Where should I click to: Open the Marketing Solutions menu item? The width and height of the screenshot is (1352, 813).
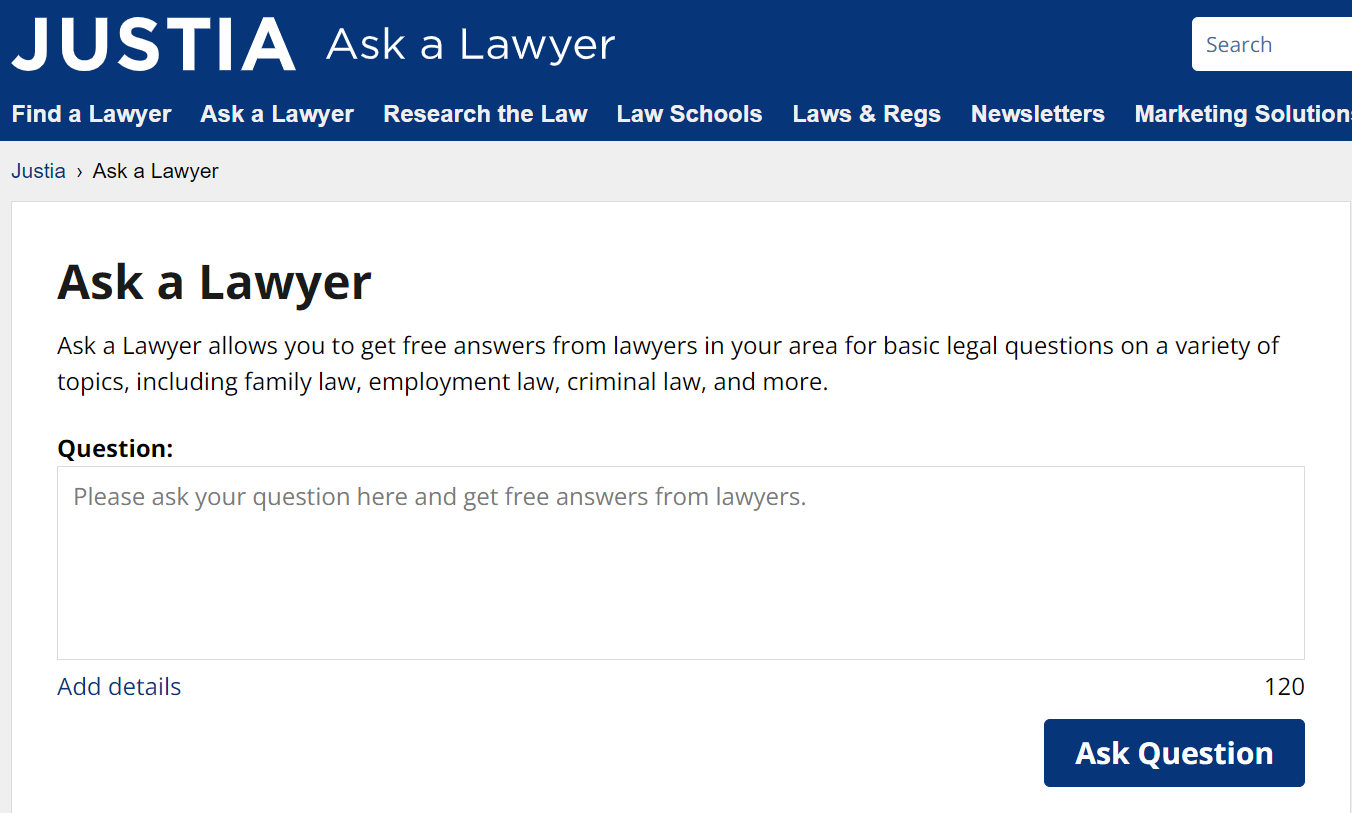coord(1243,114)
